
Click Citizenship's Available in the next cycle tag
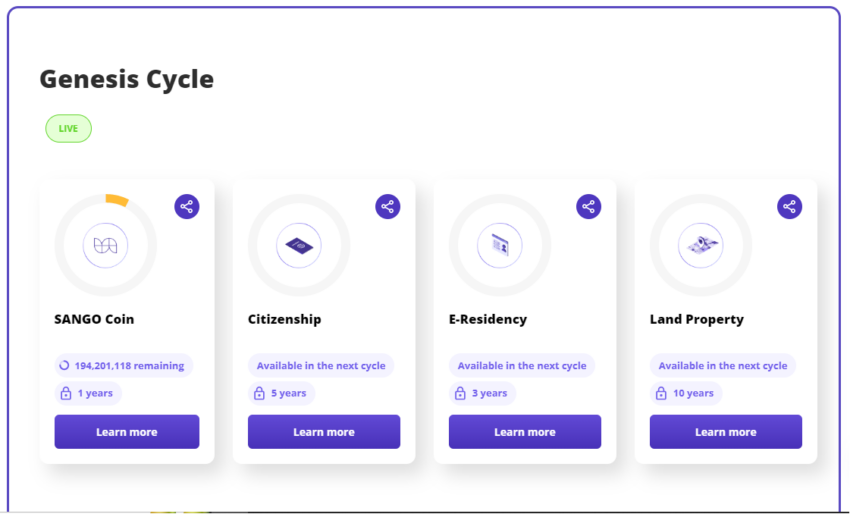point(321,365)
